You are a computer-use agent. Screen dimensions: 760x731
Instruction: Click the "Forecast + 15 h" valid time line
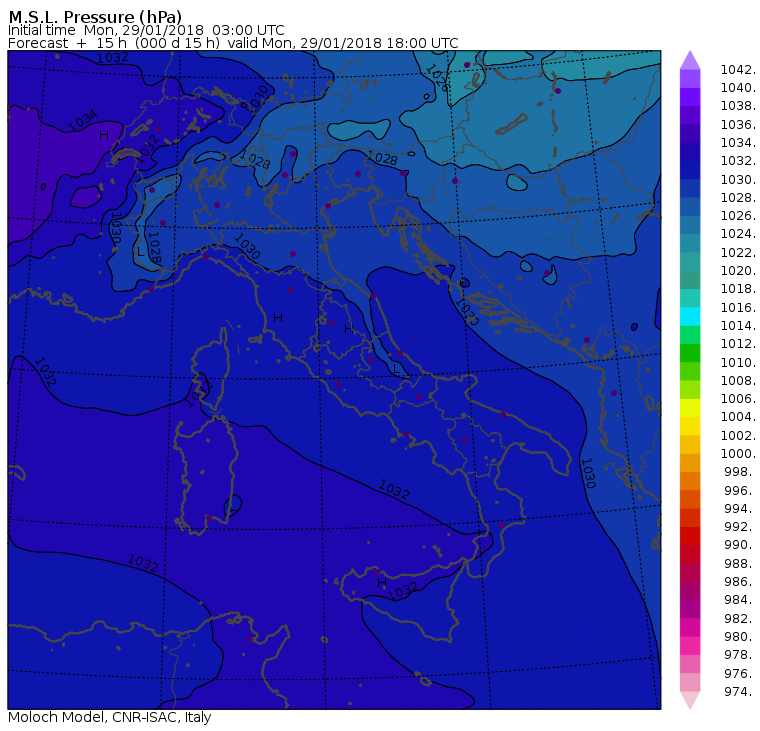(x=233, y=44)
